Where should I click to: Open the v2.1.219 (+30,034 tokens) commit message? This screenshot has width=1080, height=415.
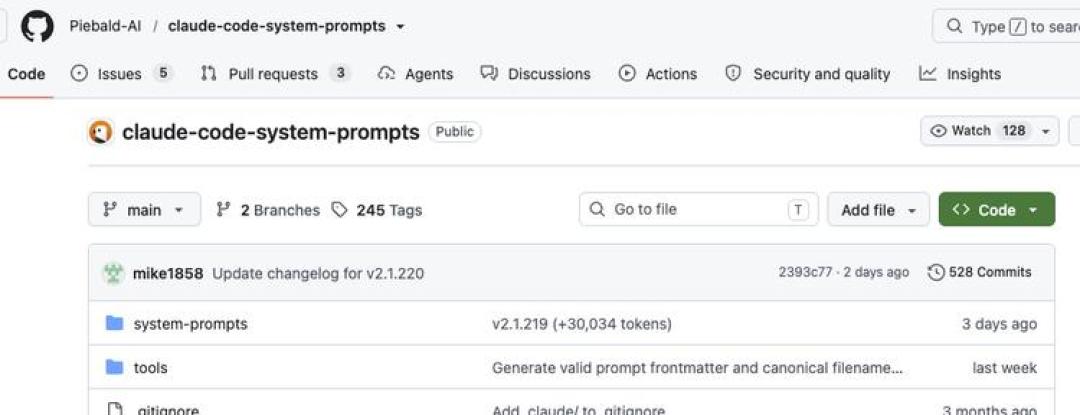581,323
